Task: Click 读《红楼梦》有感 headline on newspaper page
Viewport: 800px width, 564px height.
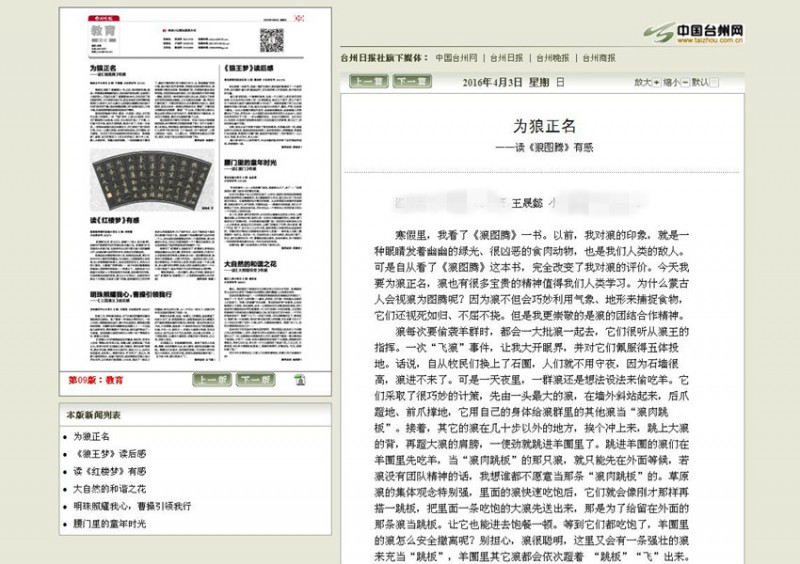Action: coord(115,220)
